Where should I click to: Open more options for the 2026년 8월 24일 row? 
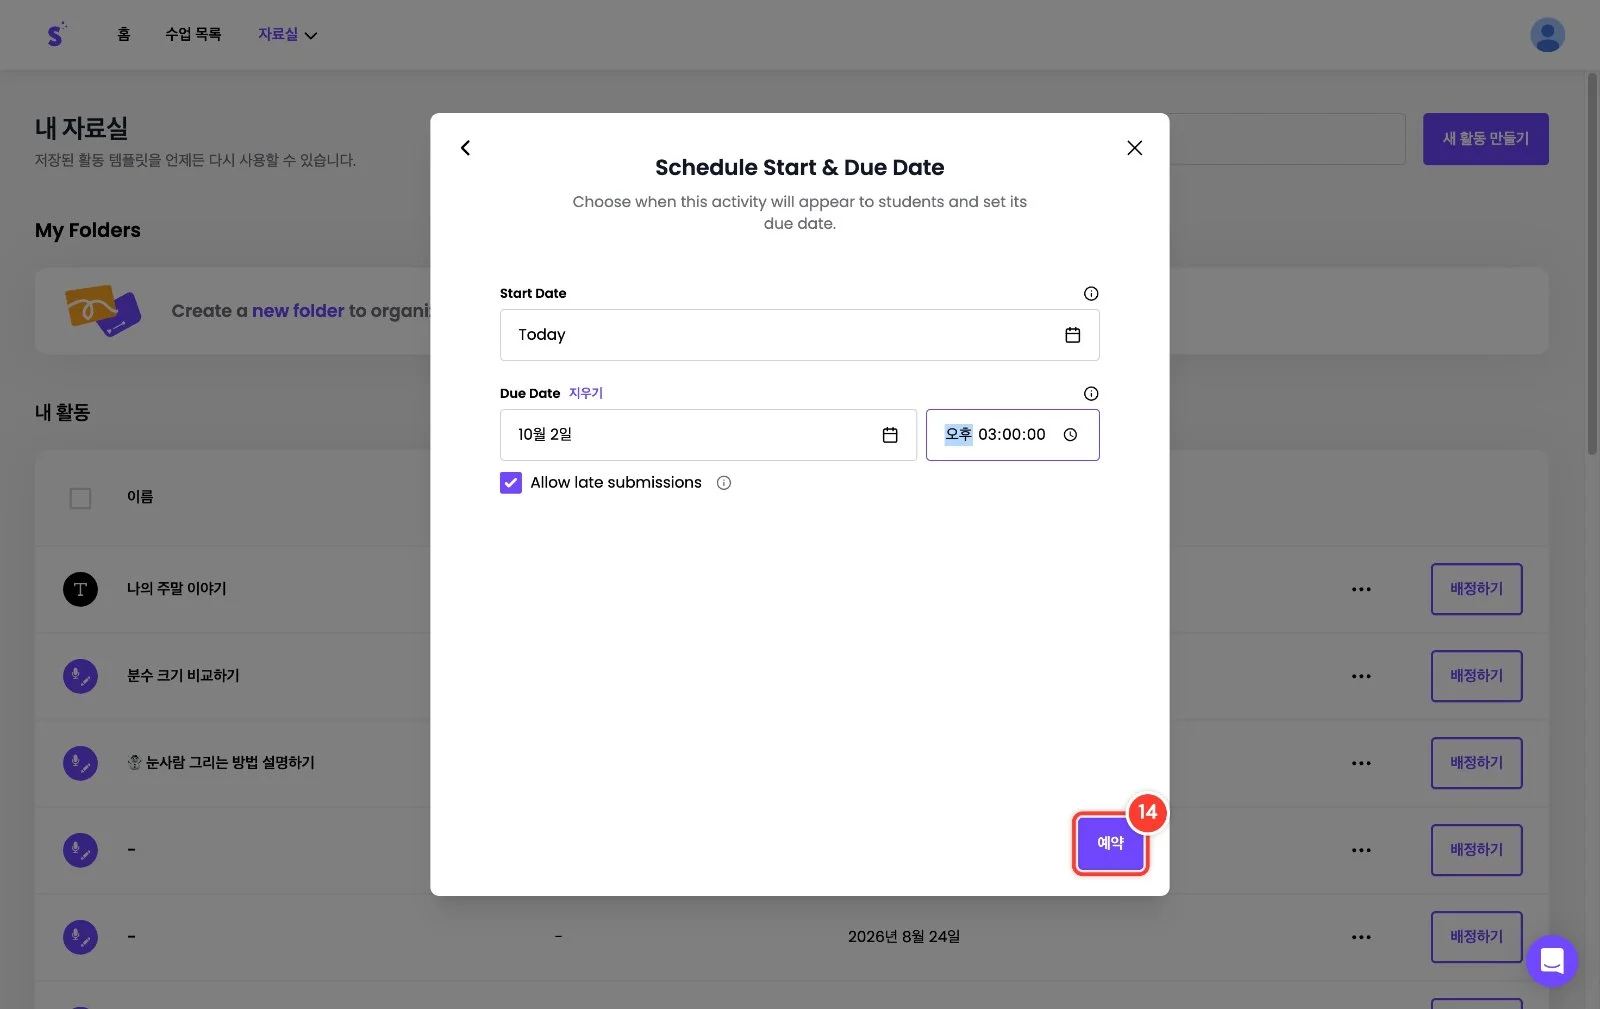[1361, 937]
